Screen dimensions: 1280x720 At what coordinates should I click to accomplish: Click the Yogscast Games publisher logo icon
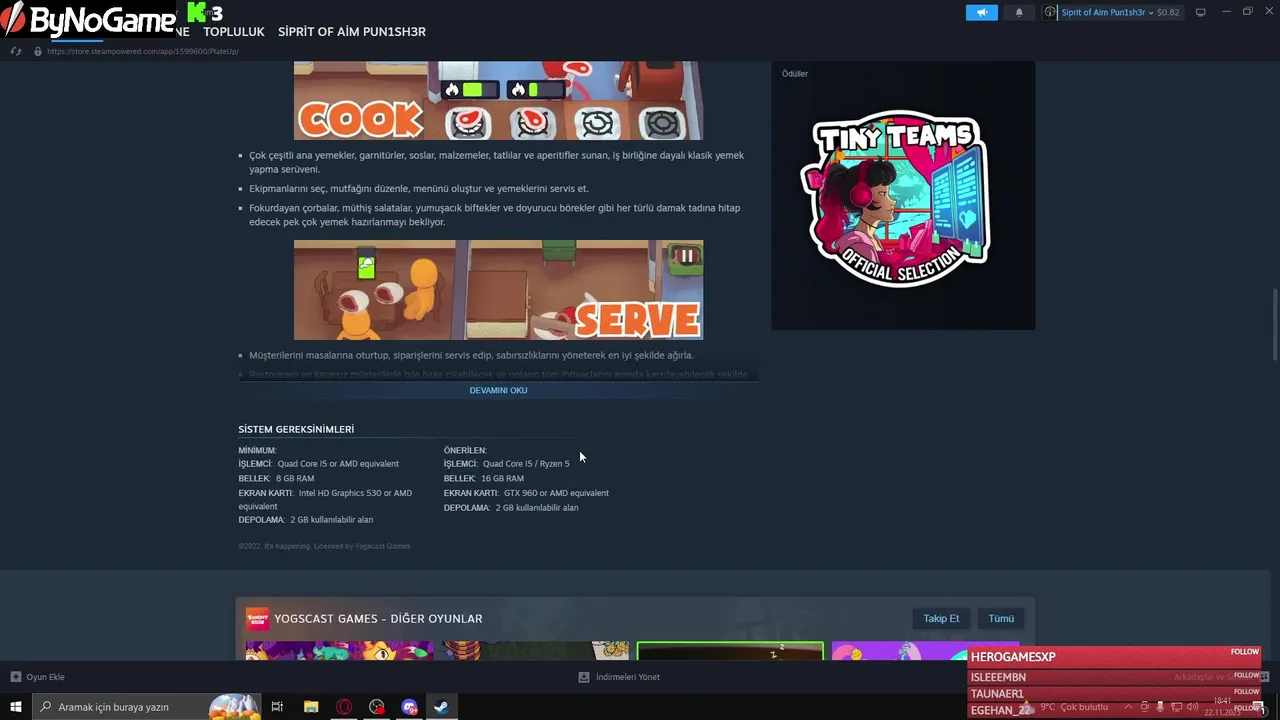click(x=258, y=619)
